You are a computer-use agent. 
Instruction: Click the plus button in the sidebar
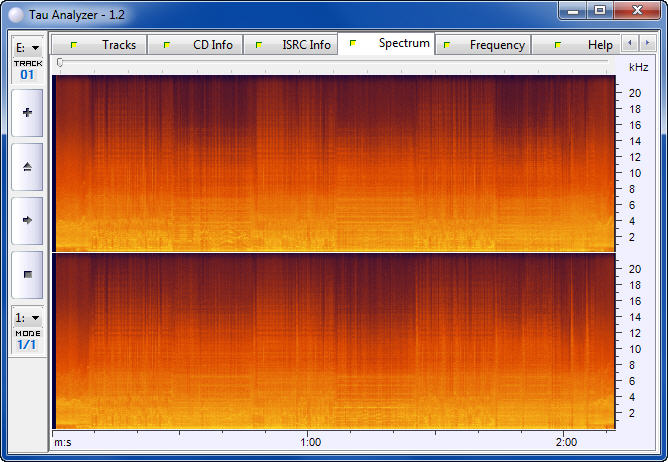(x=27, y=113)
